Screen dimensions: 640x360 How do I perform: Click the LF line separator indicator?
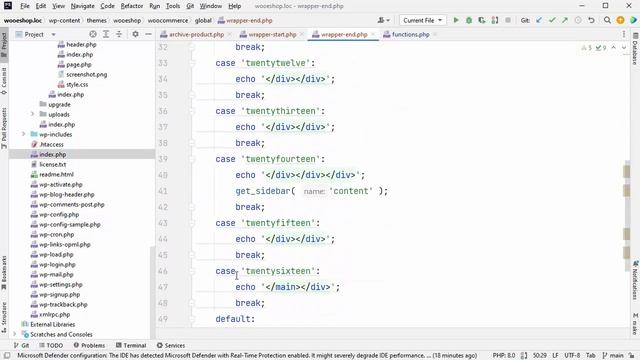(x=556, y=356)
